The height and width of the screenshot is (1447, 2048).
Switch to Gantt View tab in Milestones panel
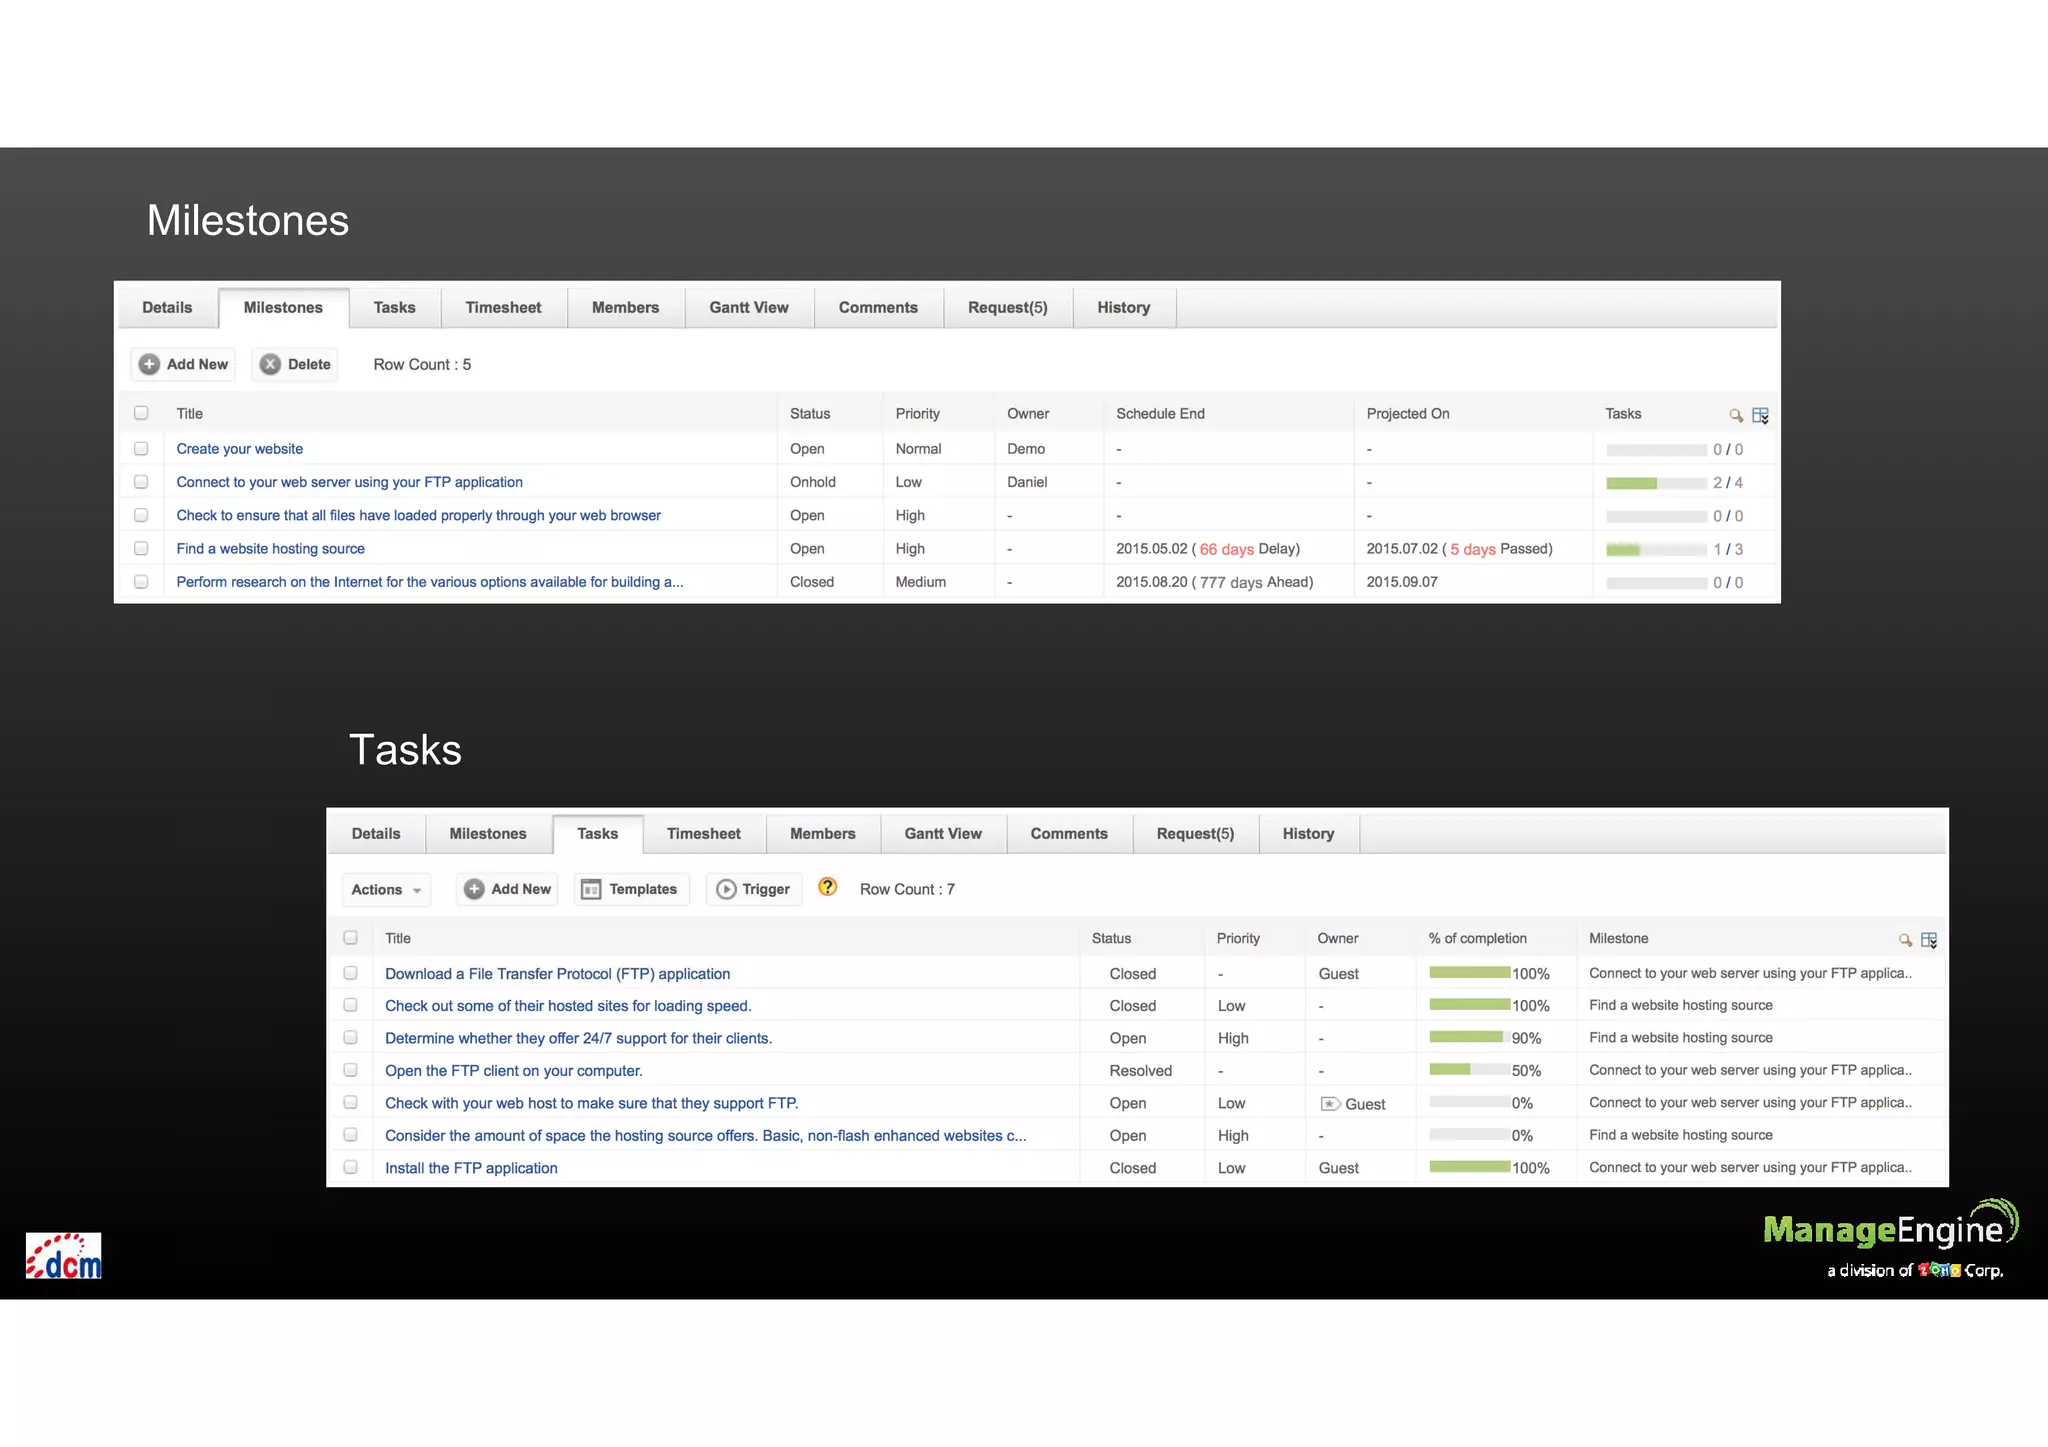point(749,307)
